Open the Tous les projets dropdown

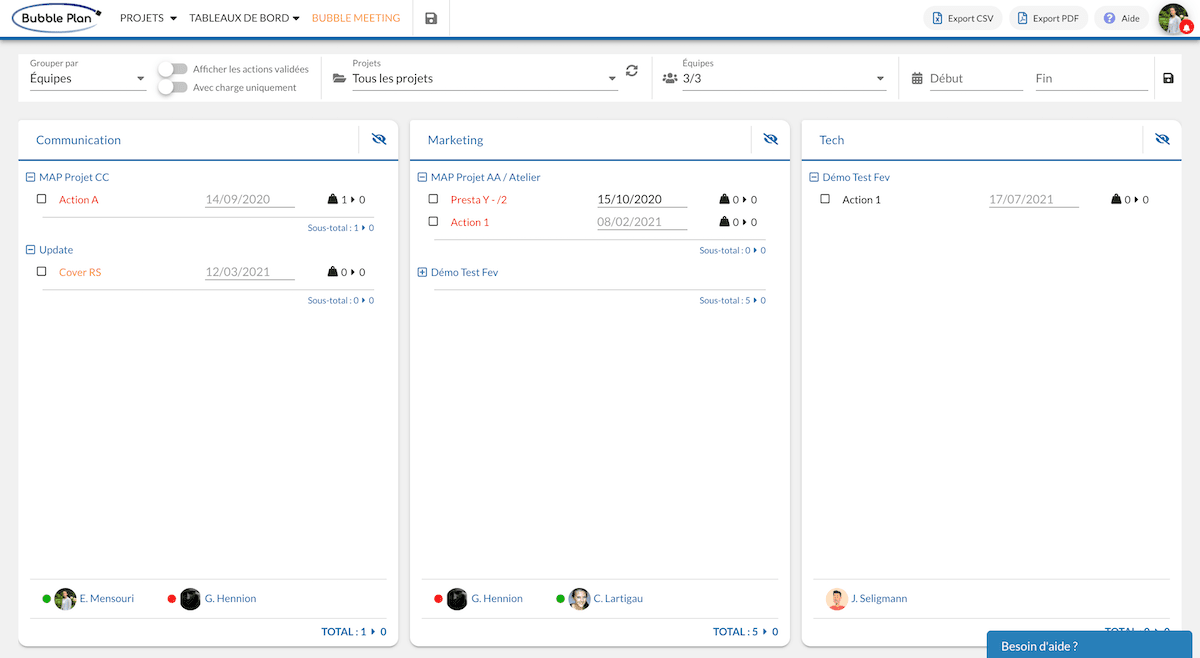pos(485,78)
